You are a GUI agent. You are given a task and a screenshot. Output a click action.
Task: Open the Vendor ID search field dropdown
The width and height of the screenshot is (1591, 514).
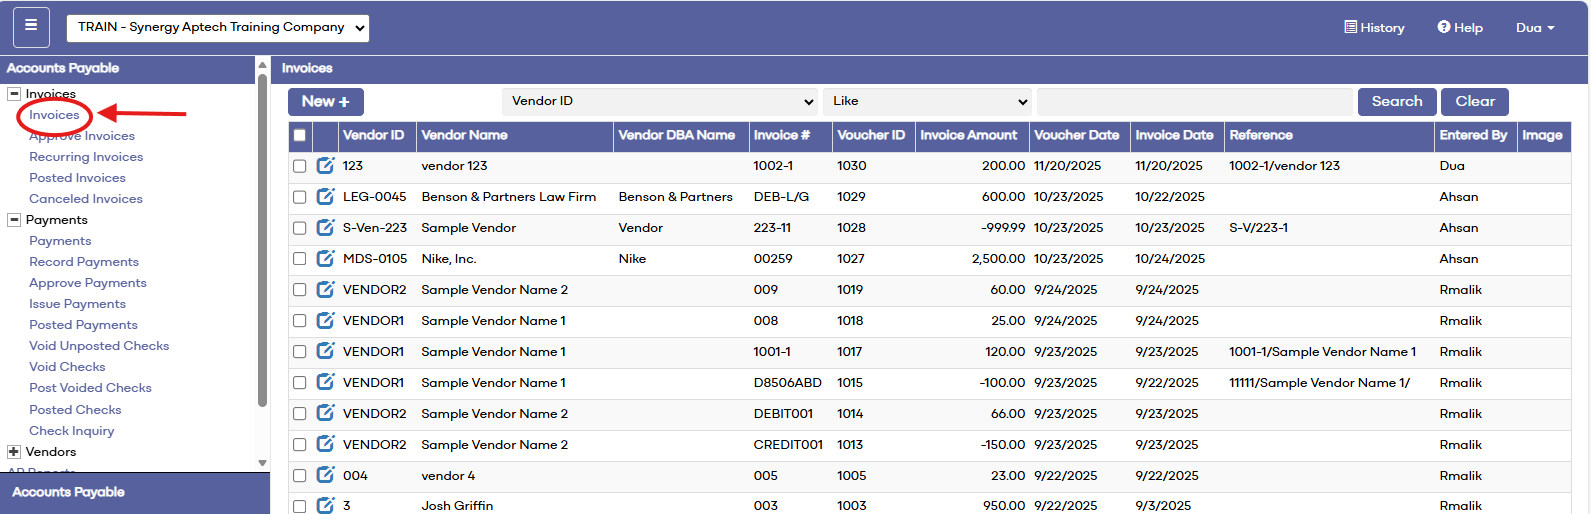pyautogui.click(x=660, y=101)
